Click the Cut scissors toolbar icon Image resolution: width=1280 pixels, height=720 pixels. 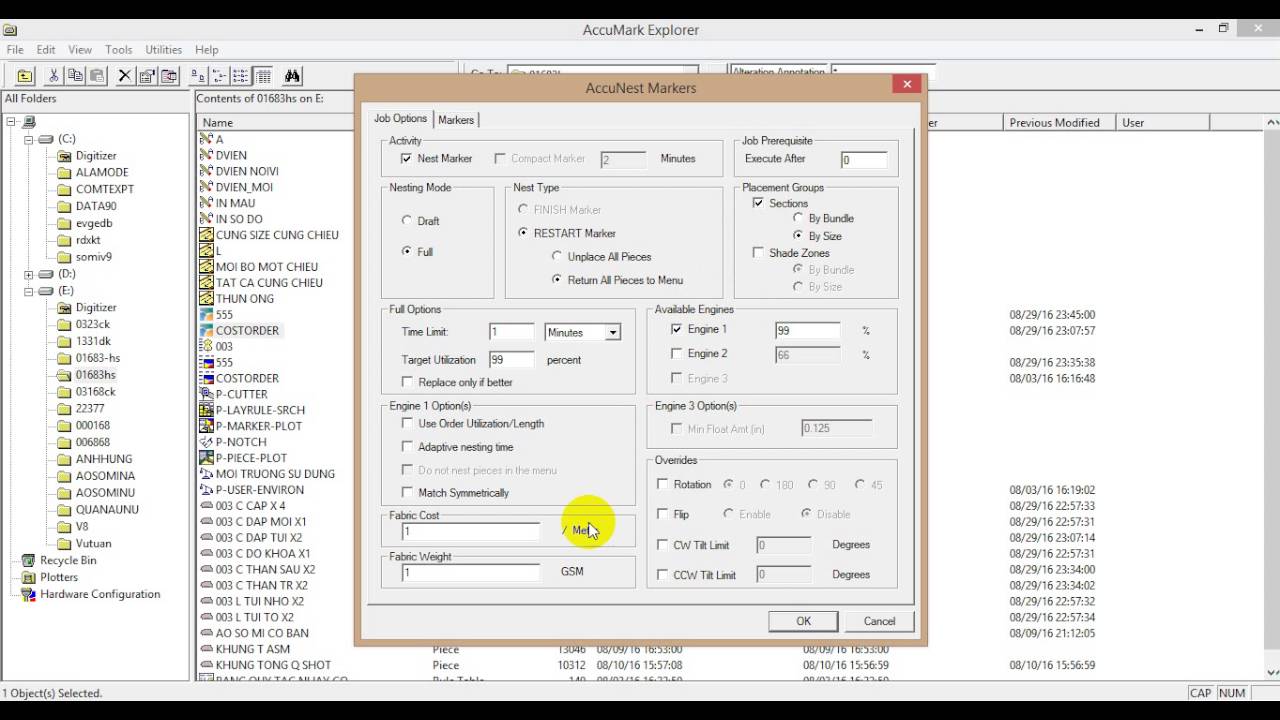point(54,76)
